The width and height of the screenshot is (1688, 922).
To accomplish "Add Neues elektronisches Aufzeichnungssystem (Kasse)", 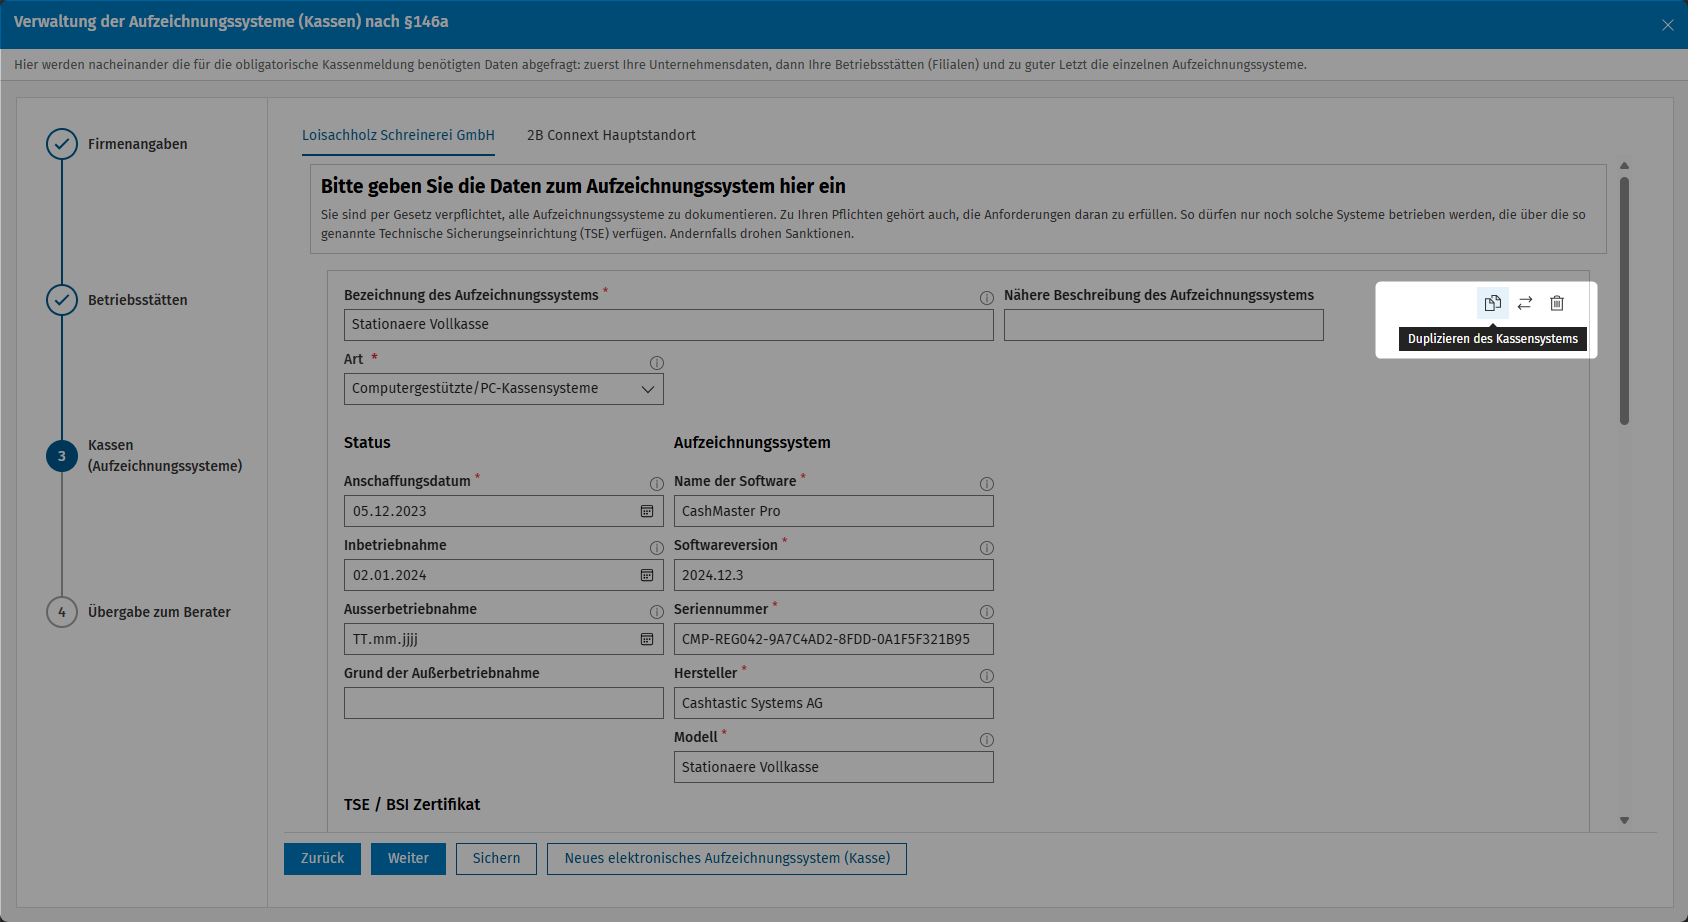I will click(727, 859).
